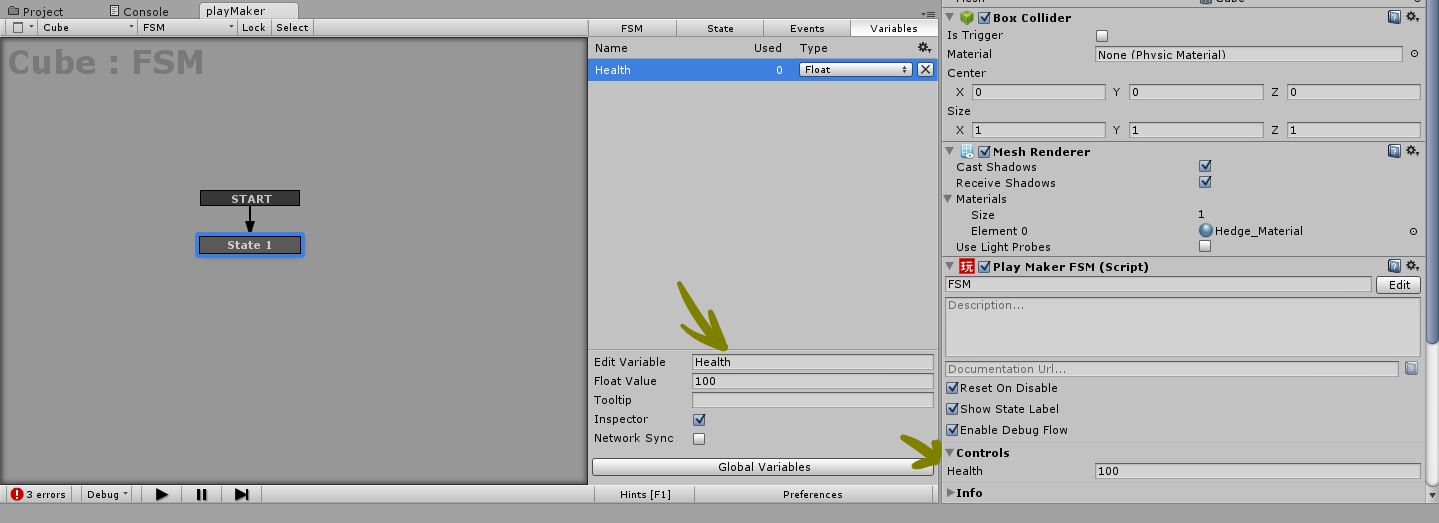1439x523 pixels.
Task: Toggle the Network Sync checkbox
Action: pyautogui.click(x=699, y=438)
